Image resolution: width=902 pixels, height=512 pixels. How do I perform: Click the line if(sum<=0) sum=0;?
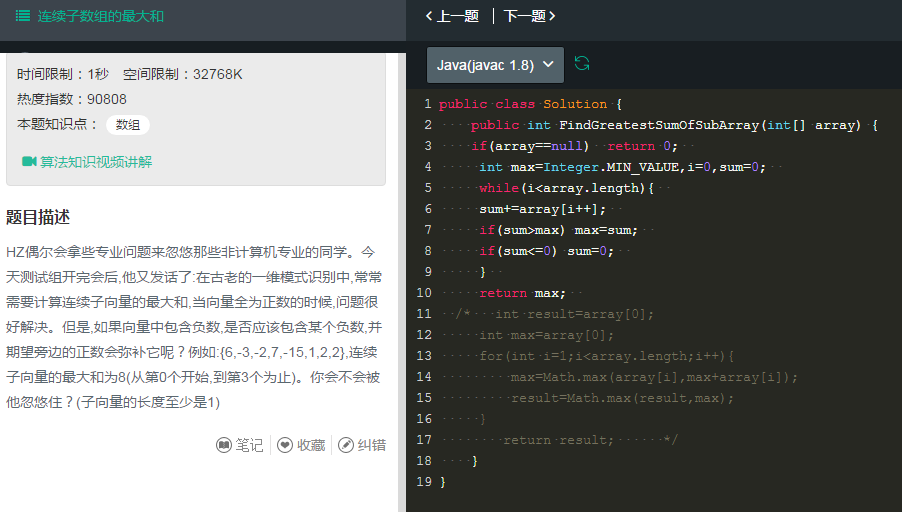point(546,251)
